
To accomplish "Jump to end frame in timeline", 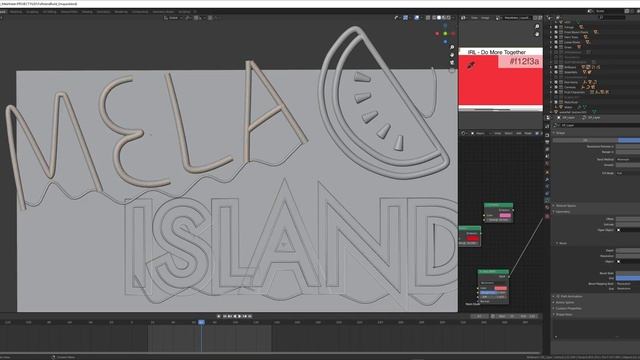I will [x=250, y=316].
